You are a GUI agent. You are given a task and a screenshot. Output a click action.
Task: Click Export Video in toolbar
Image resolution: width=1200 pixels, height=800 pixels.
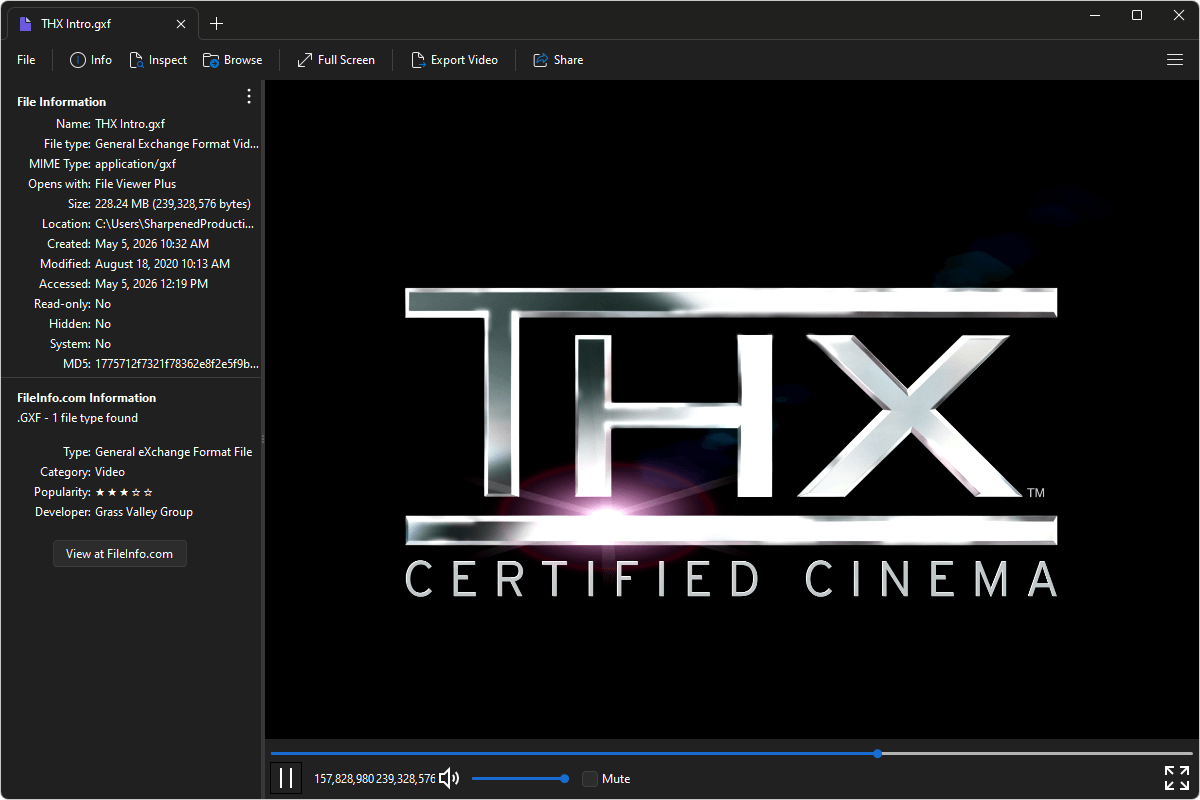(454, 60)
